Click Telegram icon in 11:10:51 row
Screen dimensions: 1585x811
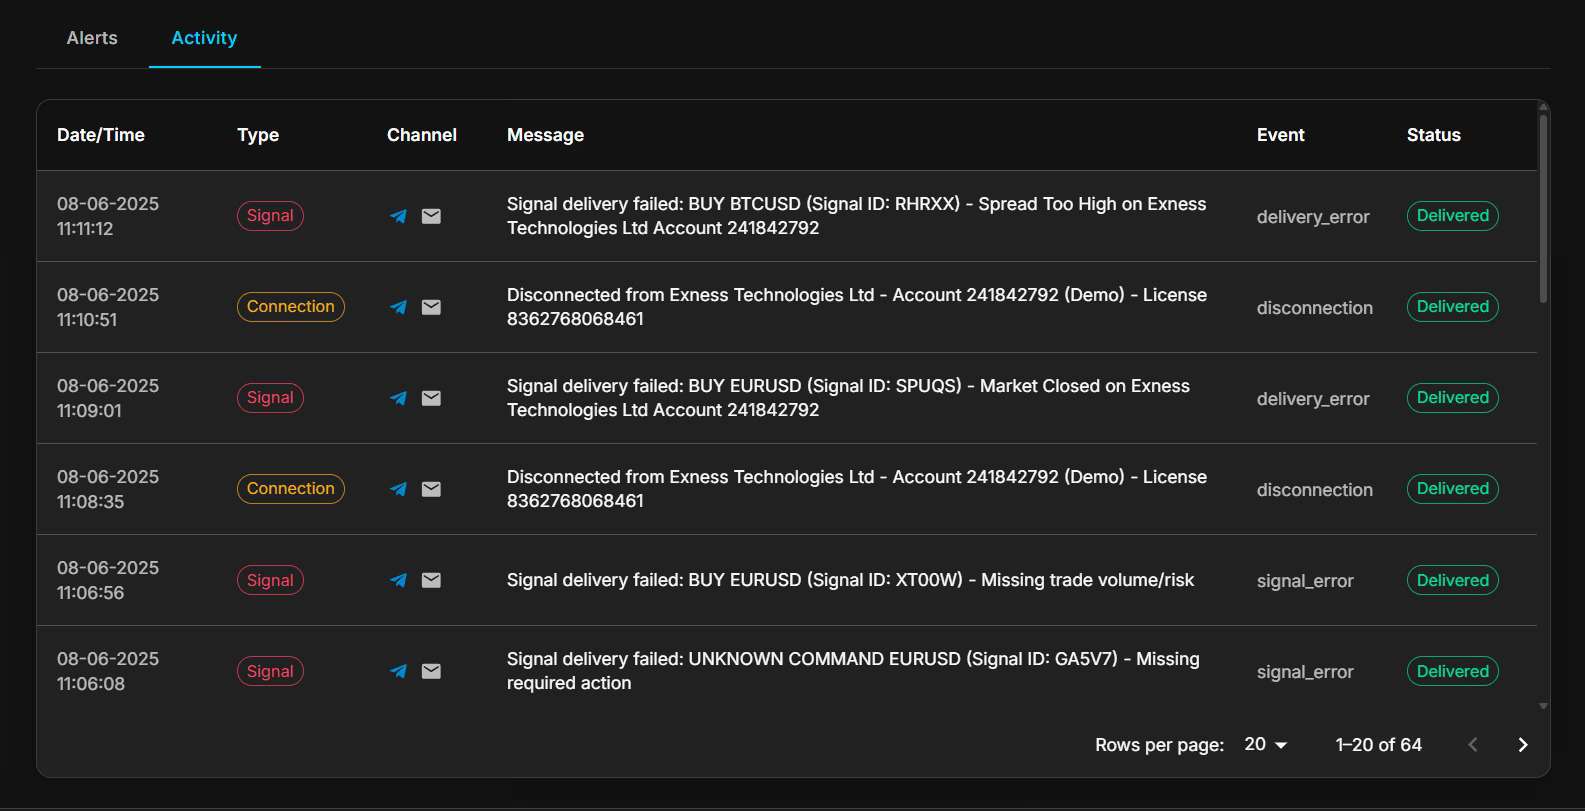pyautogui.click(x=398, y=307)
